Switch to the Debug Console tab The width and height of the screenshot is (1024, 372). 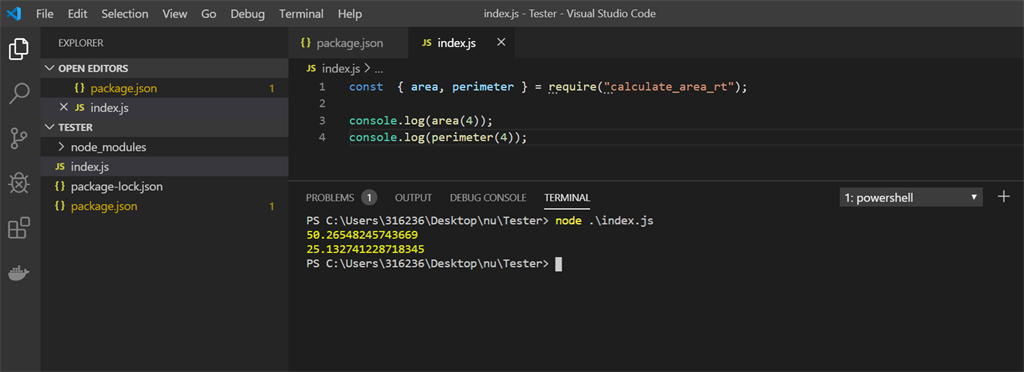pyautogui.click(x=488, y=197)
